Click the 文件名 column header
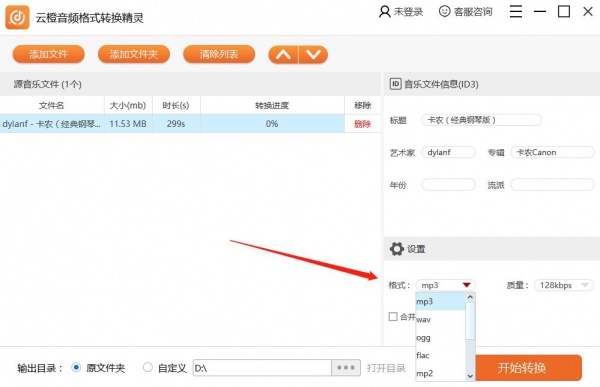 [x=52, y=105]
